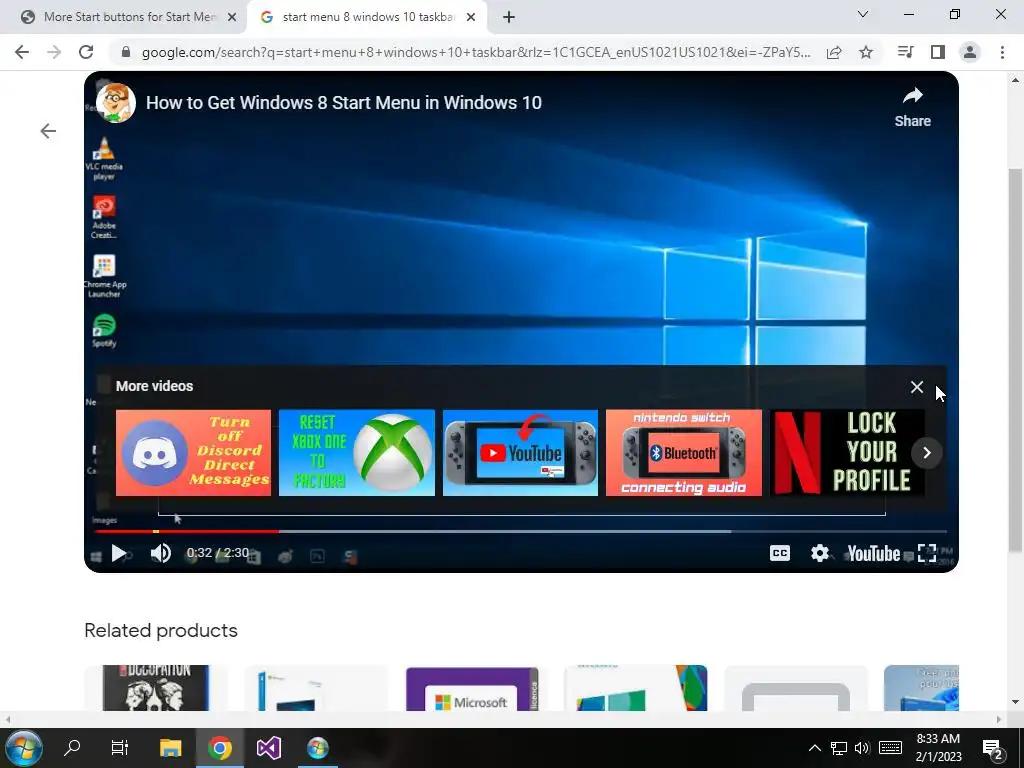Open Chrome profile avatar
1024x768 pixels.
[x=970, y=52]
